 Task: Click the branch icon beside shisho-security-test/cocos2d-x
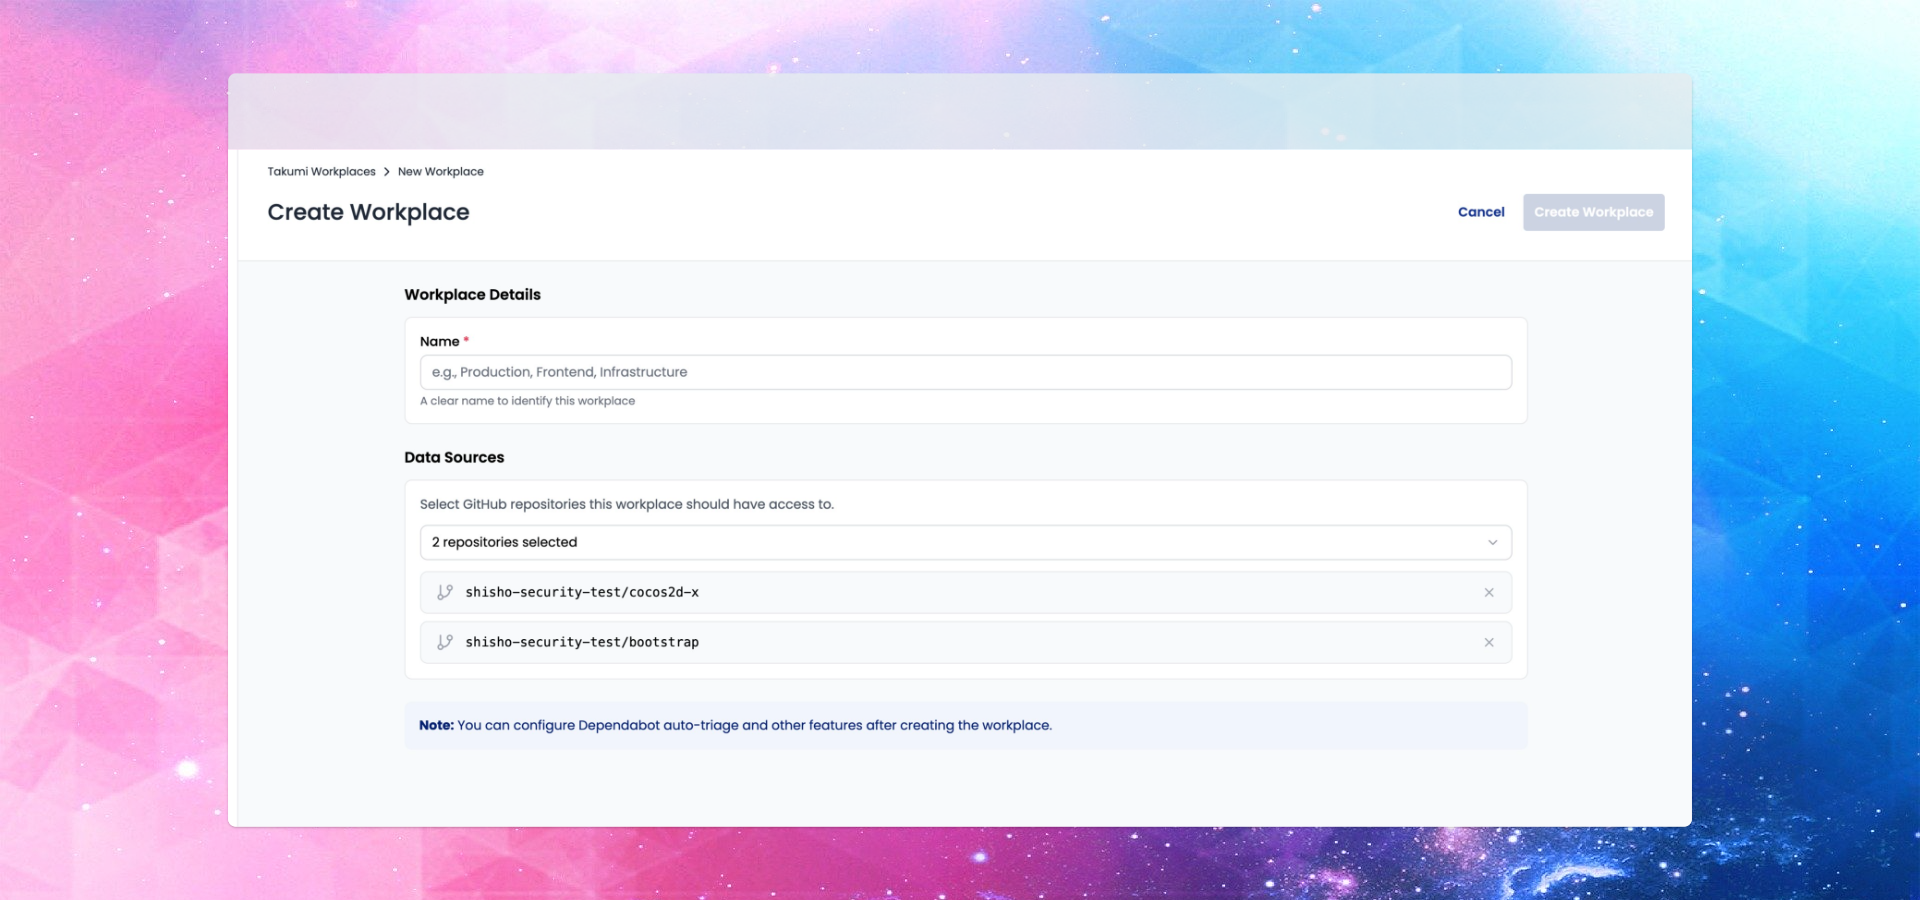tap(446, 592)
